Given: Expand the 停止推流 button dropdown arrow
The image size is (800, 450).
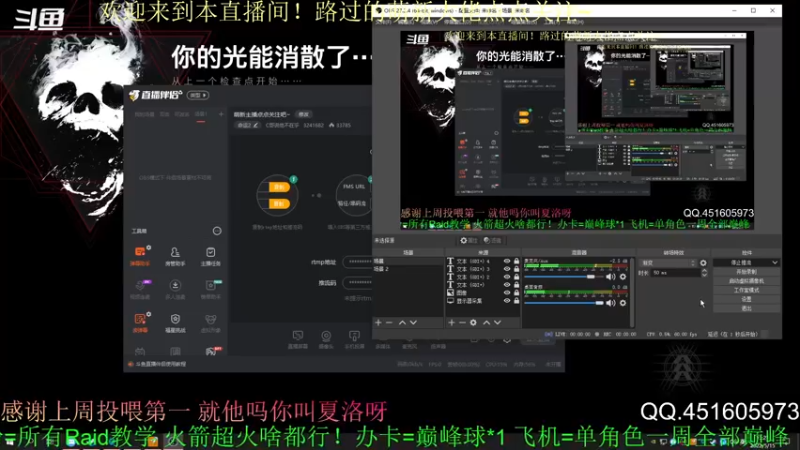Looking at the screenshot, I should point(775,263).
